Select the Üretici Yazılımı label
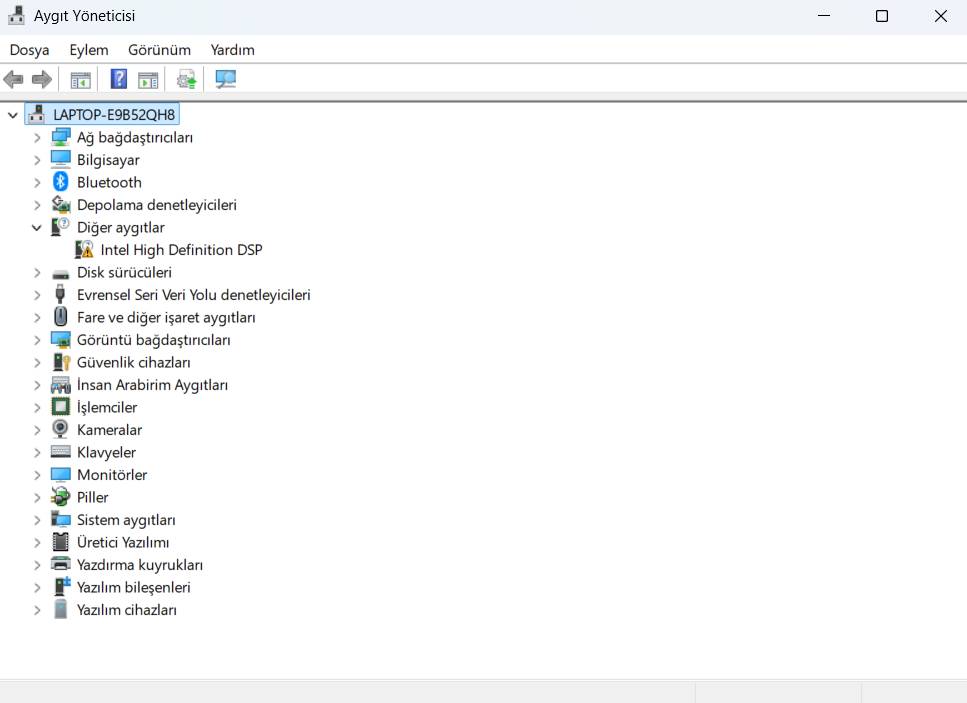 tap(123, 542)
